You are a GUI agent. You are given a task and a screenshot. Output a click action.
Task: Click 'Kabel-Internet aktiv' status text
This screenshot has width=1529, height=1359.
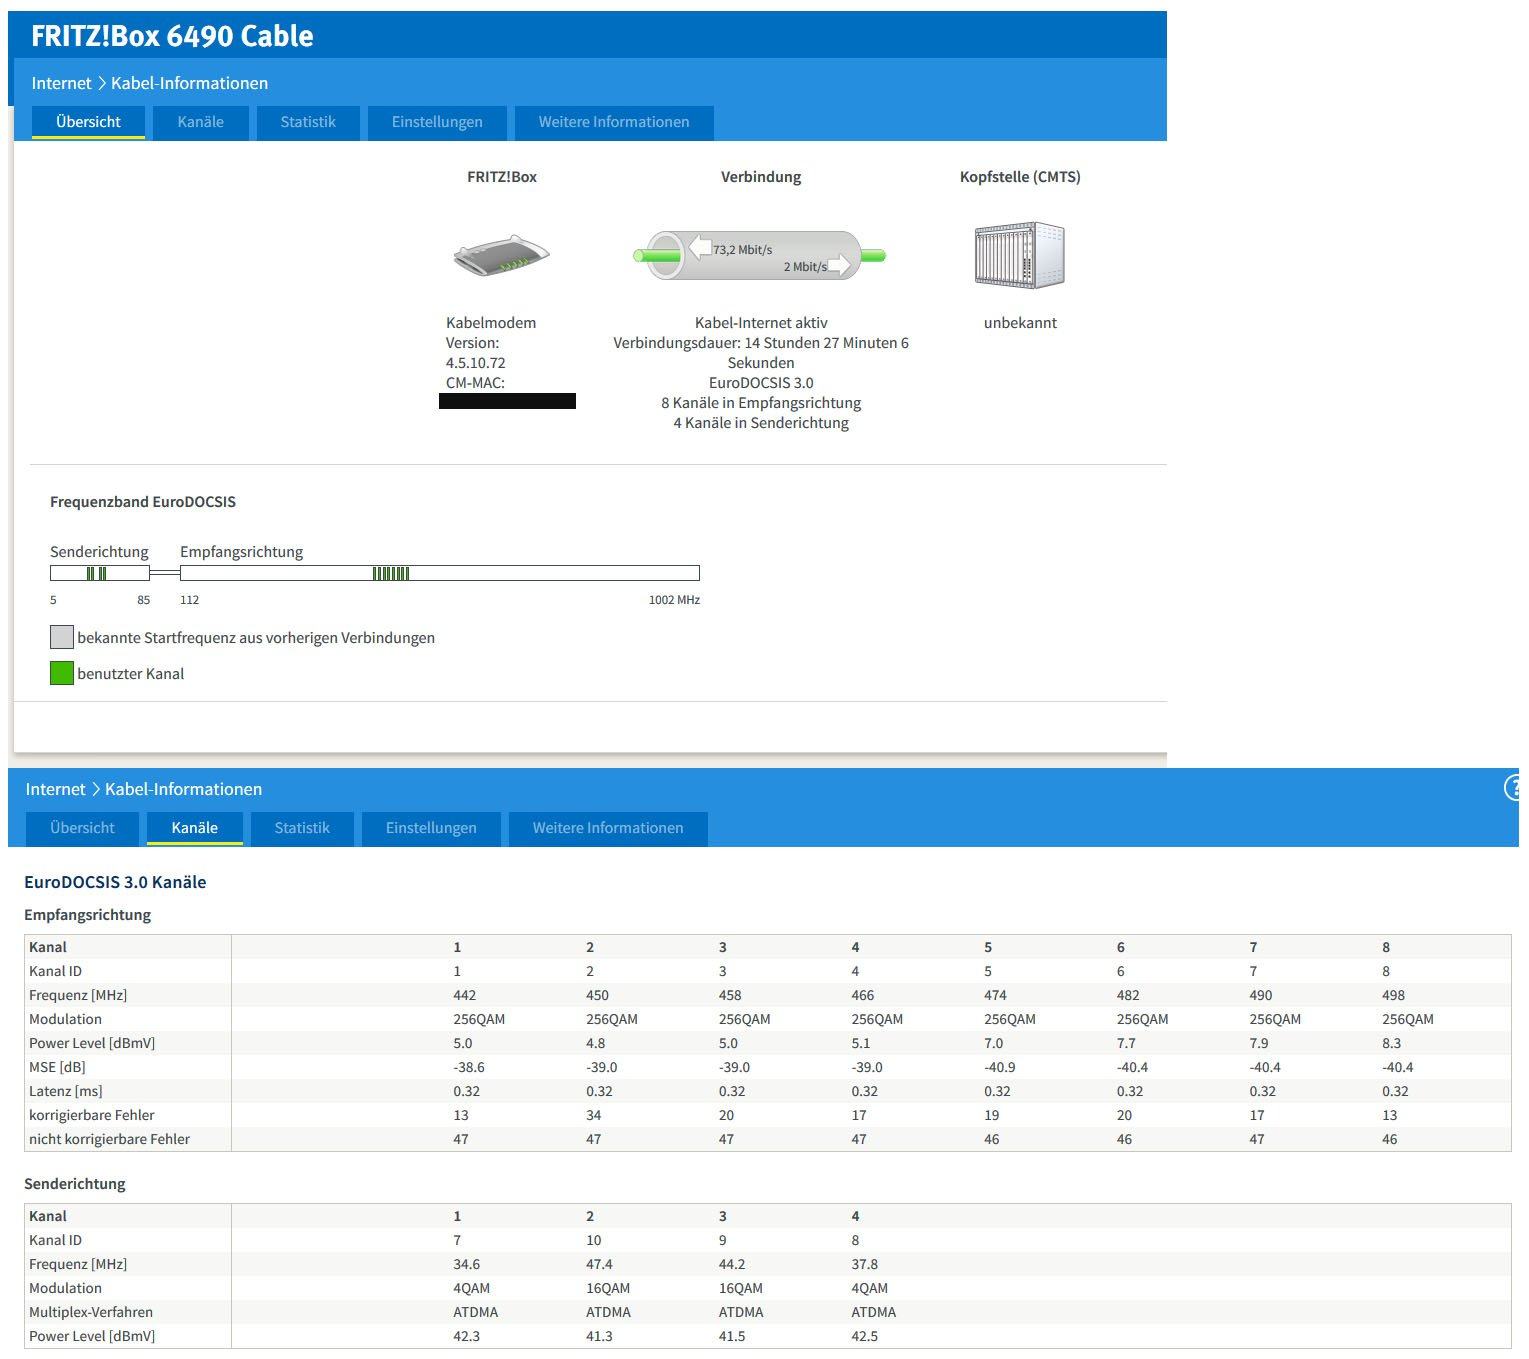pyautogui.click(x=761, y=323)
